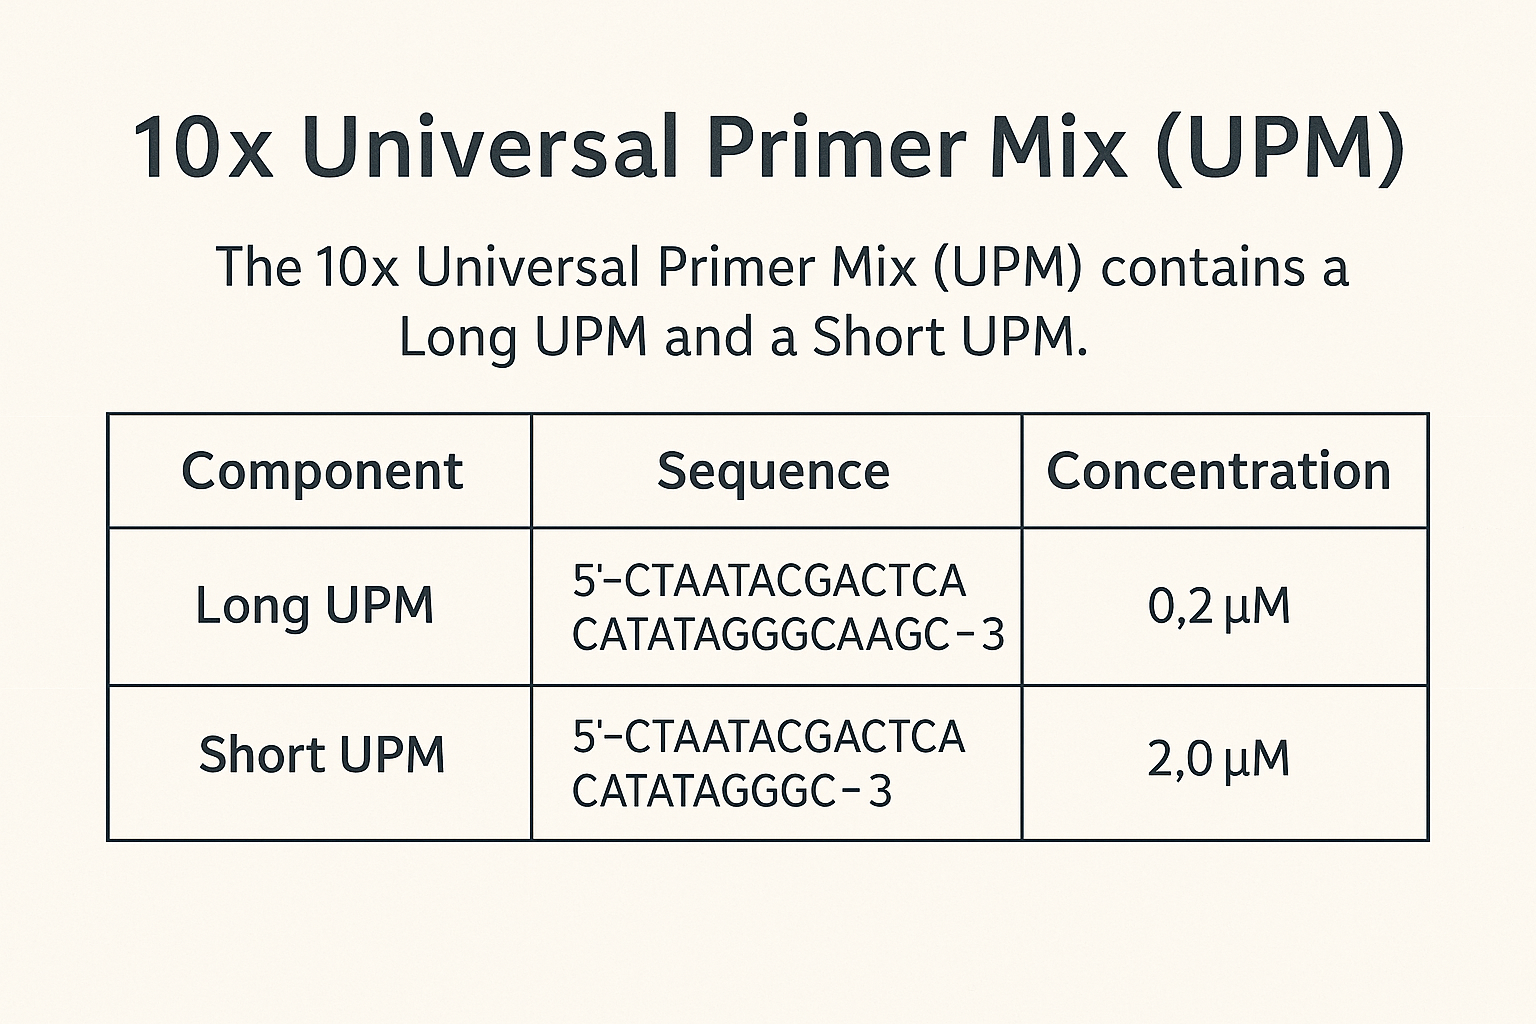Select the Short UPM row label
1536x1024 pixels.
[x=321, y=755]
